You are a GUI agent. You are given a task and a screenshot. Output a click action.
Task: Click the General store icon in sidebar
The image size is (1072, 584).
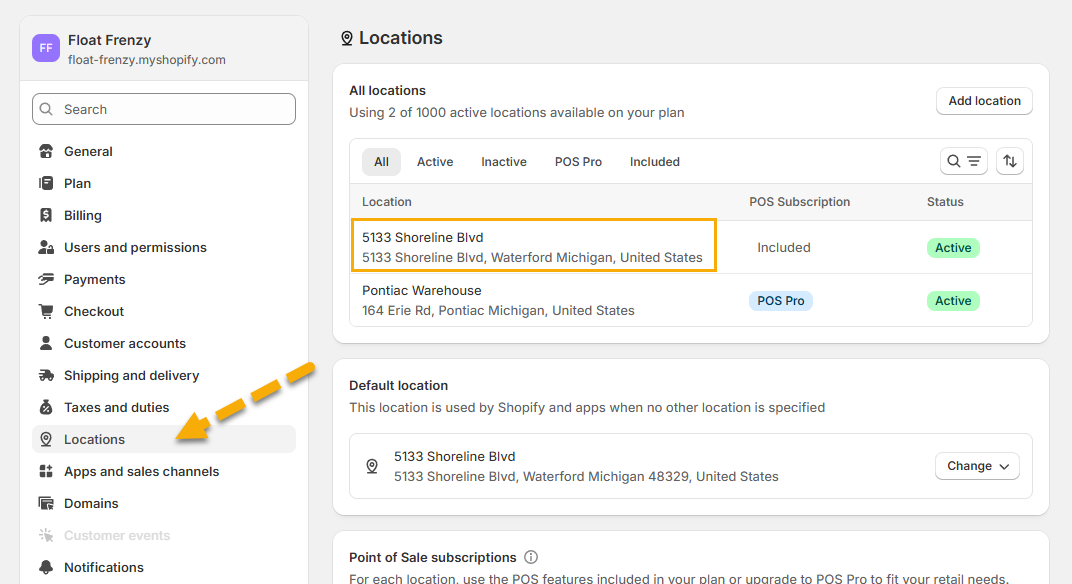[x=45, y=152]
